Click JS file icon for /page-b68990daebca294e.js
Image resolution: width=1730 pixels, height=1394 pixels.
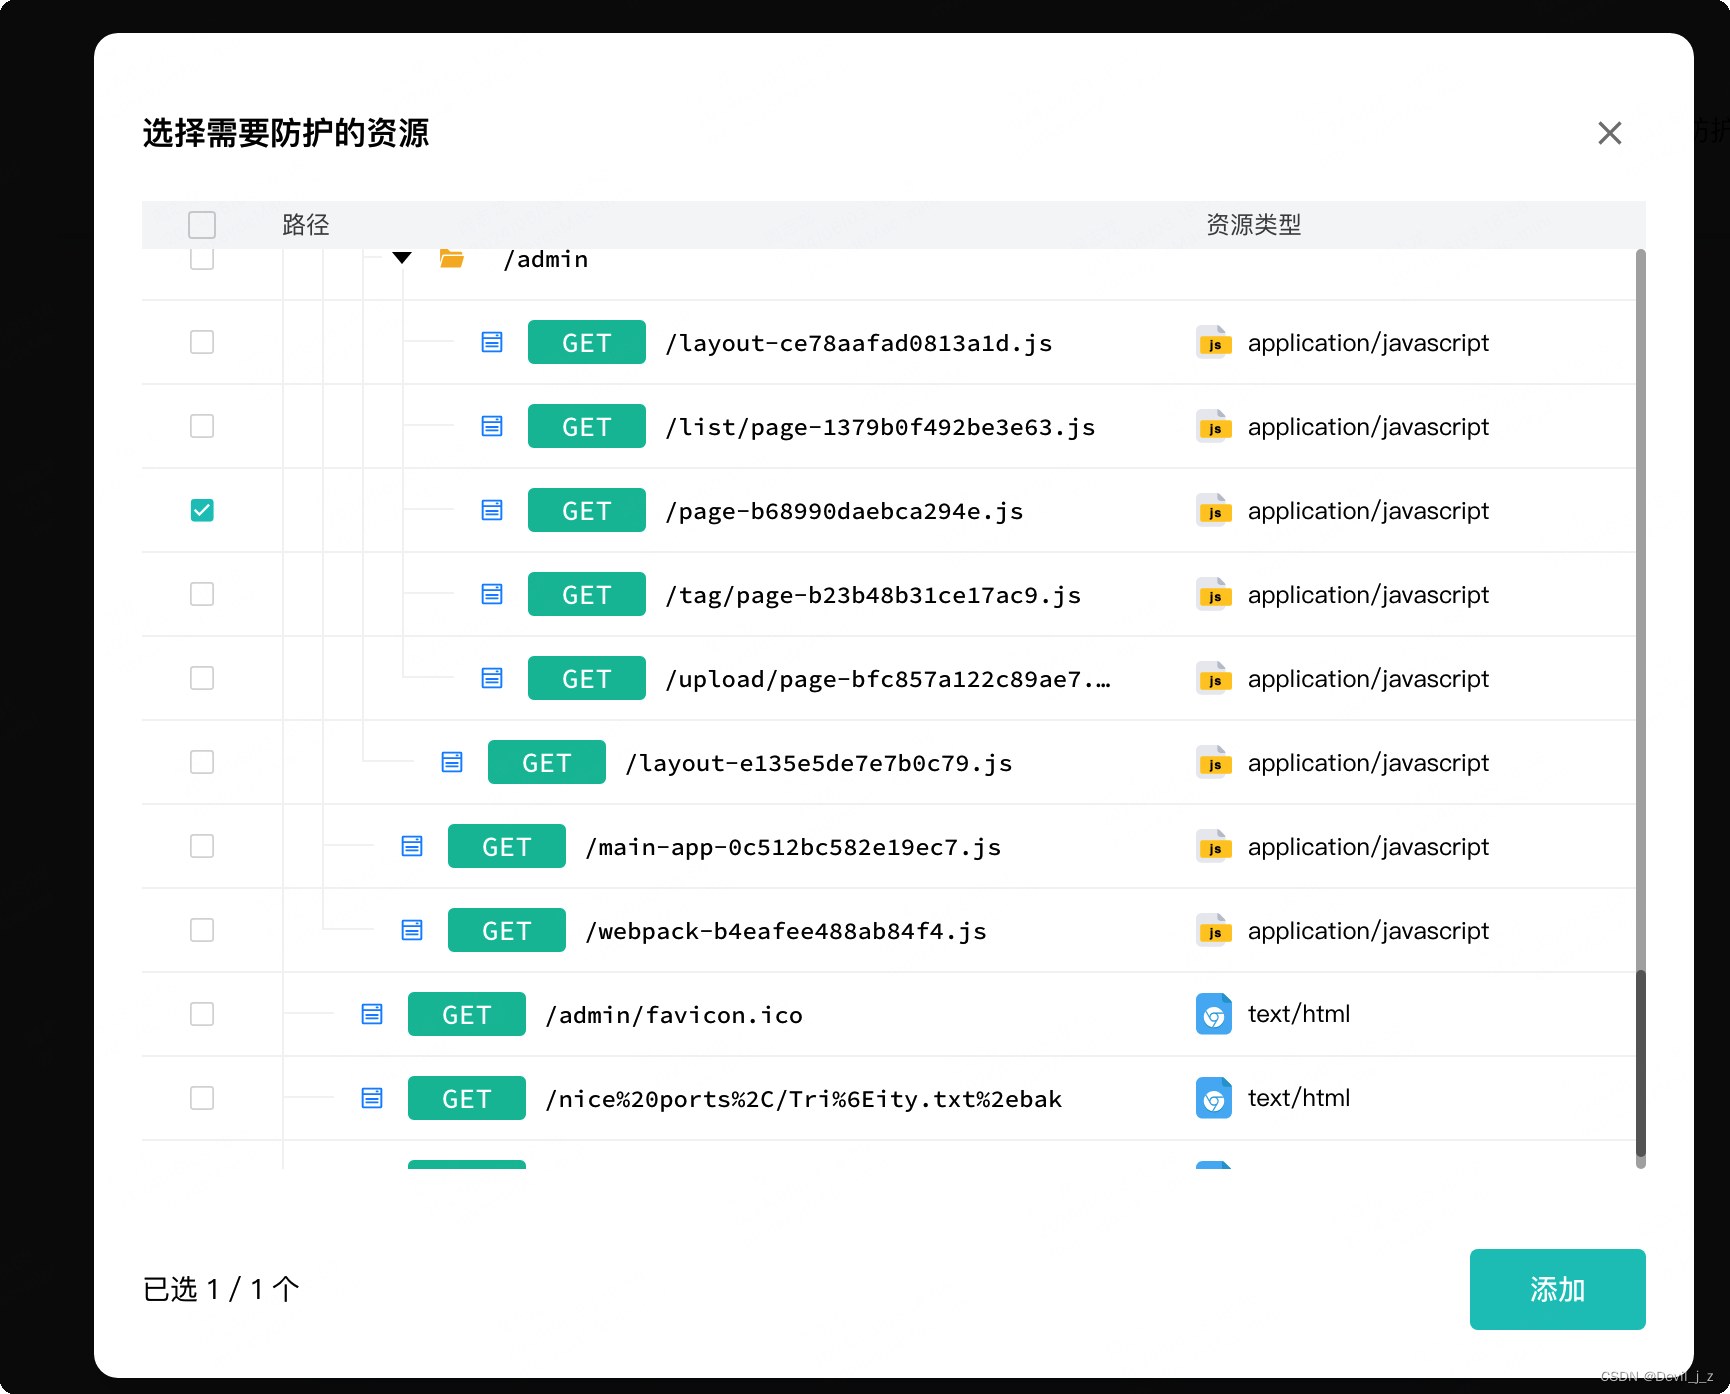pos(1214,510)
